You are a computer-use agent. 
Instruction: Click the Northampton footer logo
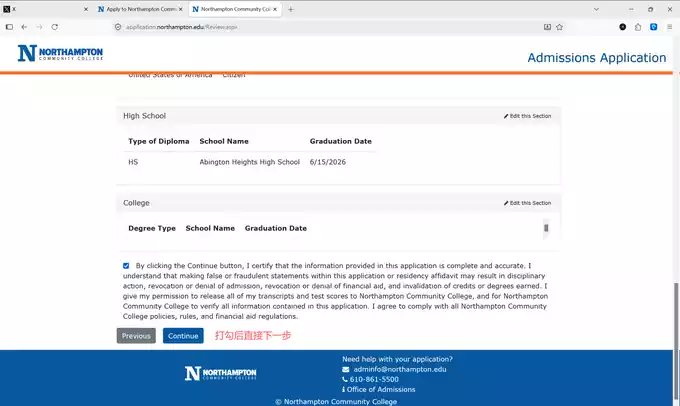click(220, 373)
